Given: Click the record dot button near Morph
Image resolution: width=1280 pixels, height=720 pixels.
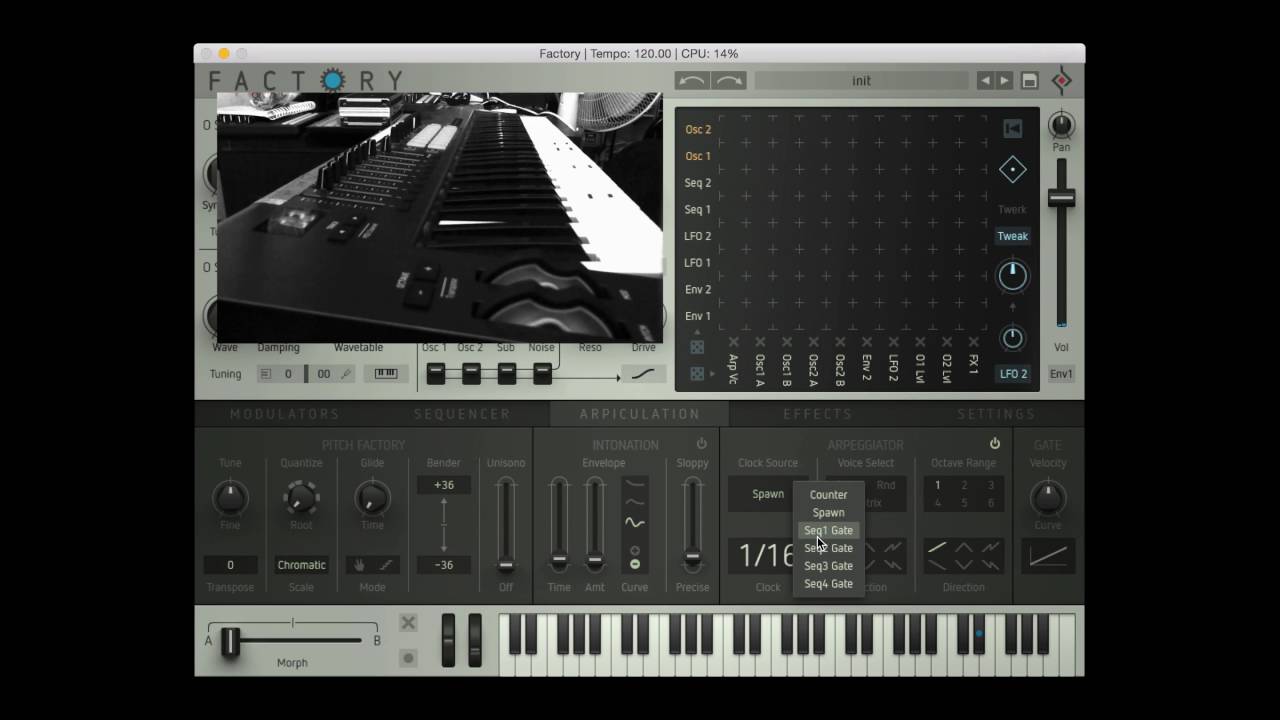Looking at the screenshot, I should [x=408, y=658].
